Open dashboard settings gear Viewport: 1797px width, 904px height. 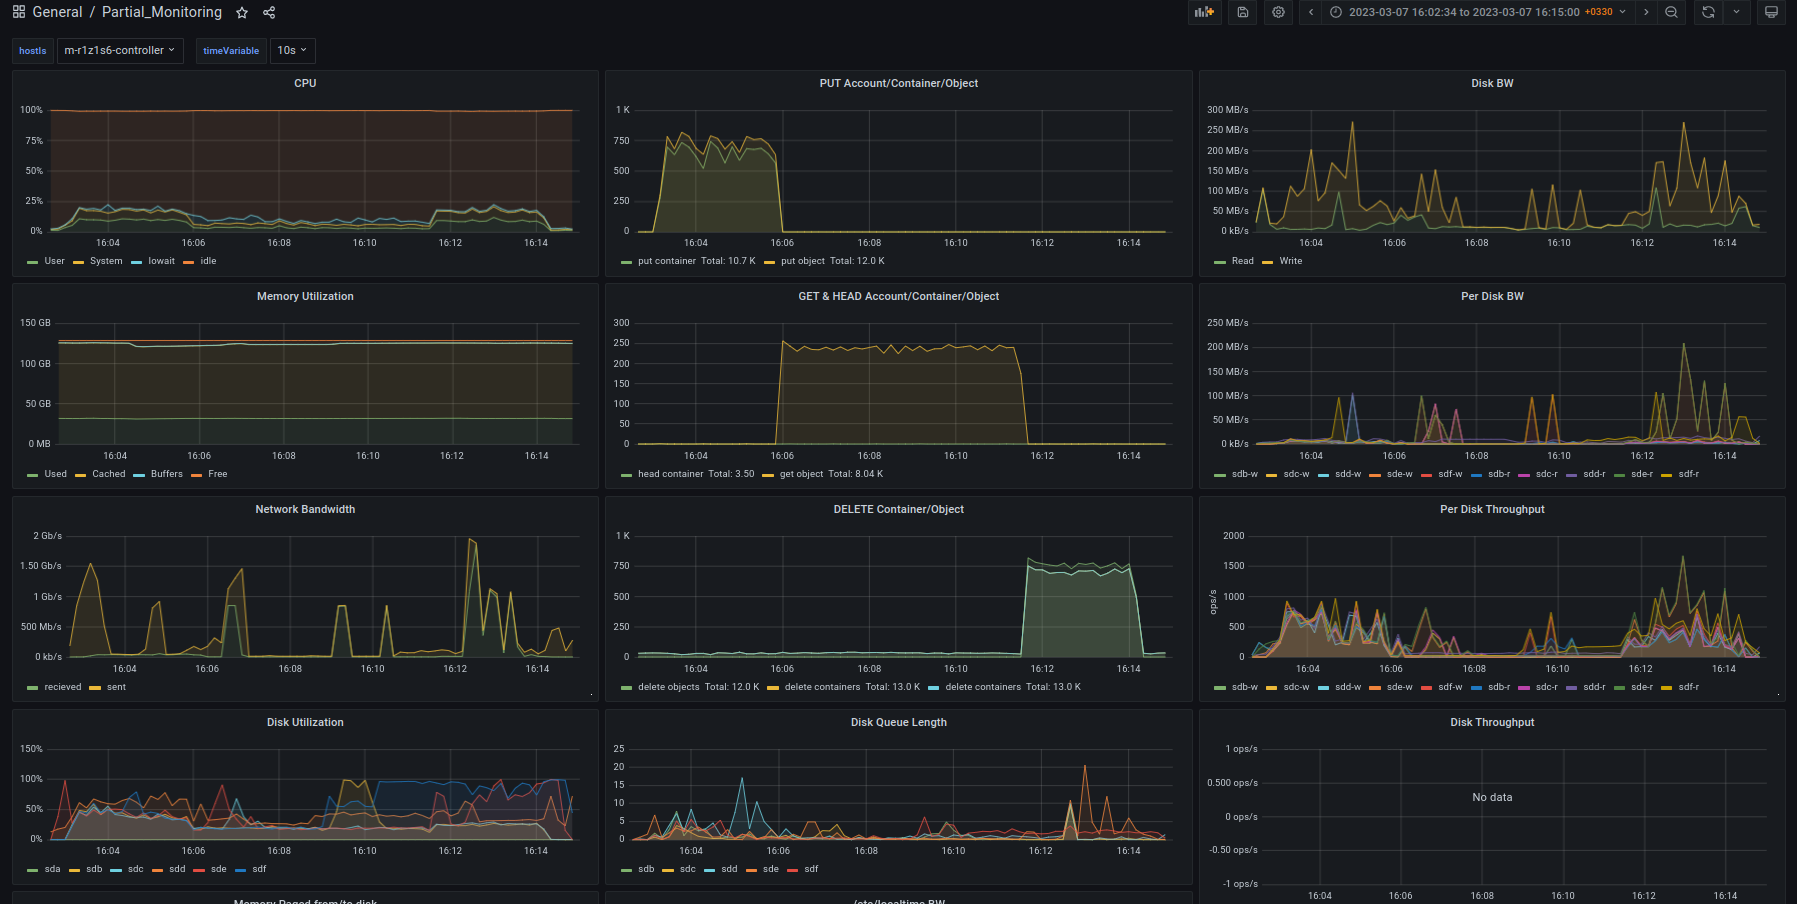pyautogui.click(x=1278, y=12)
